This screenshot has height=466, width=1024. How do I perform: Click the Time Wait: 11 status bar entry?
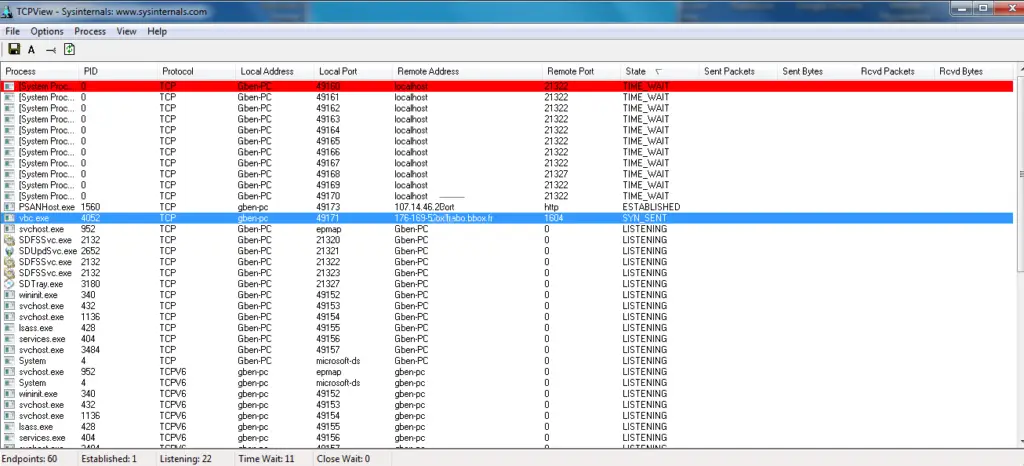(266, 459)
